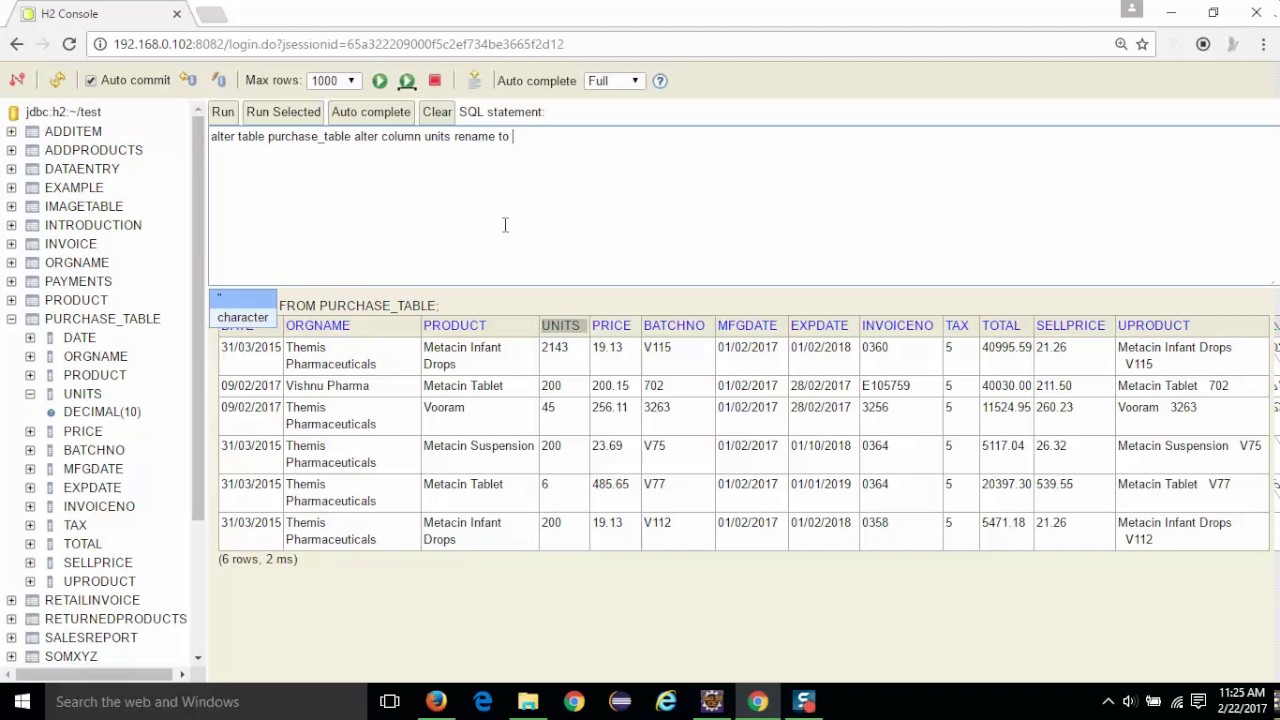The image size is (1280, 720).
Task: Click the red Cancel statement icon
Action: pyautogui.click(x=435, y=81)
